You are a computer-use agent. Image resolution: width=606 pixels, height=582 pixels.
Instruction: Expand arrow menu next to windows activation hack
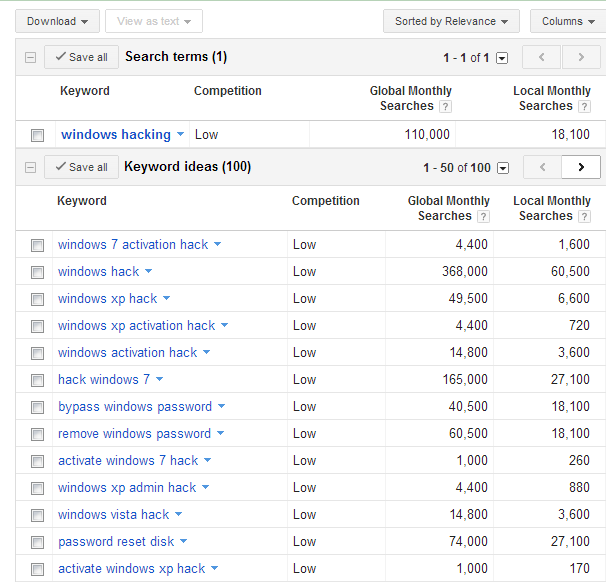(207, 352)
